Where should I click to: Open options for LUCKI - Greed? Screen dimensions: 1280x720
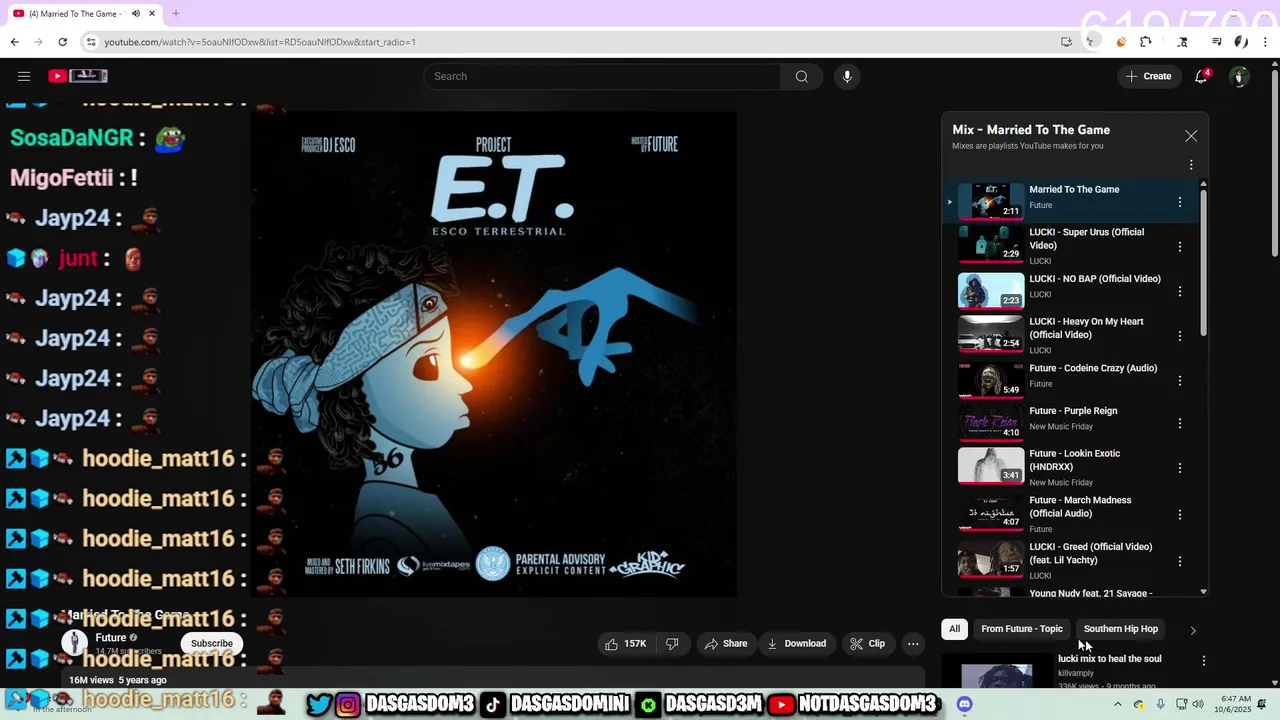click(x=1180, y=562)
